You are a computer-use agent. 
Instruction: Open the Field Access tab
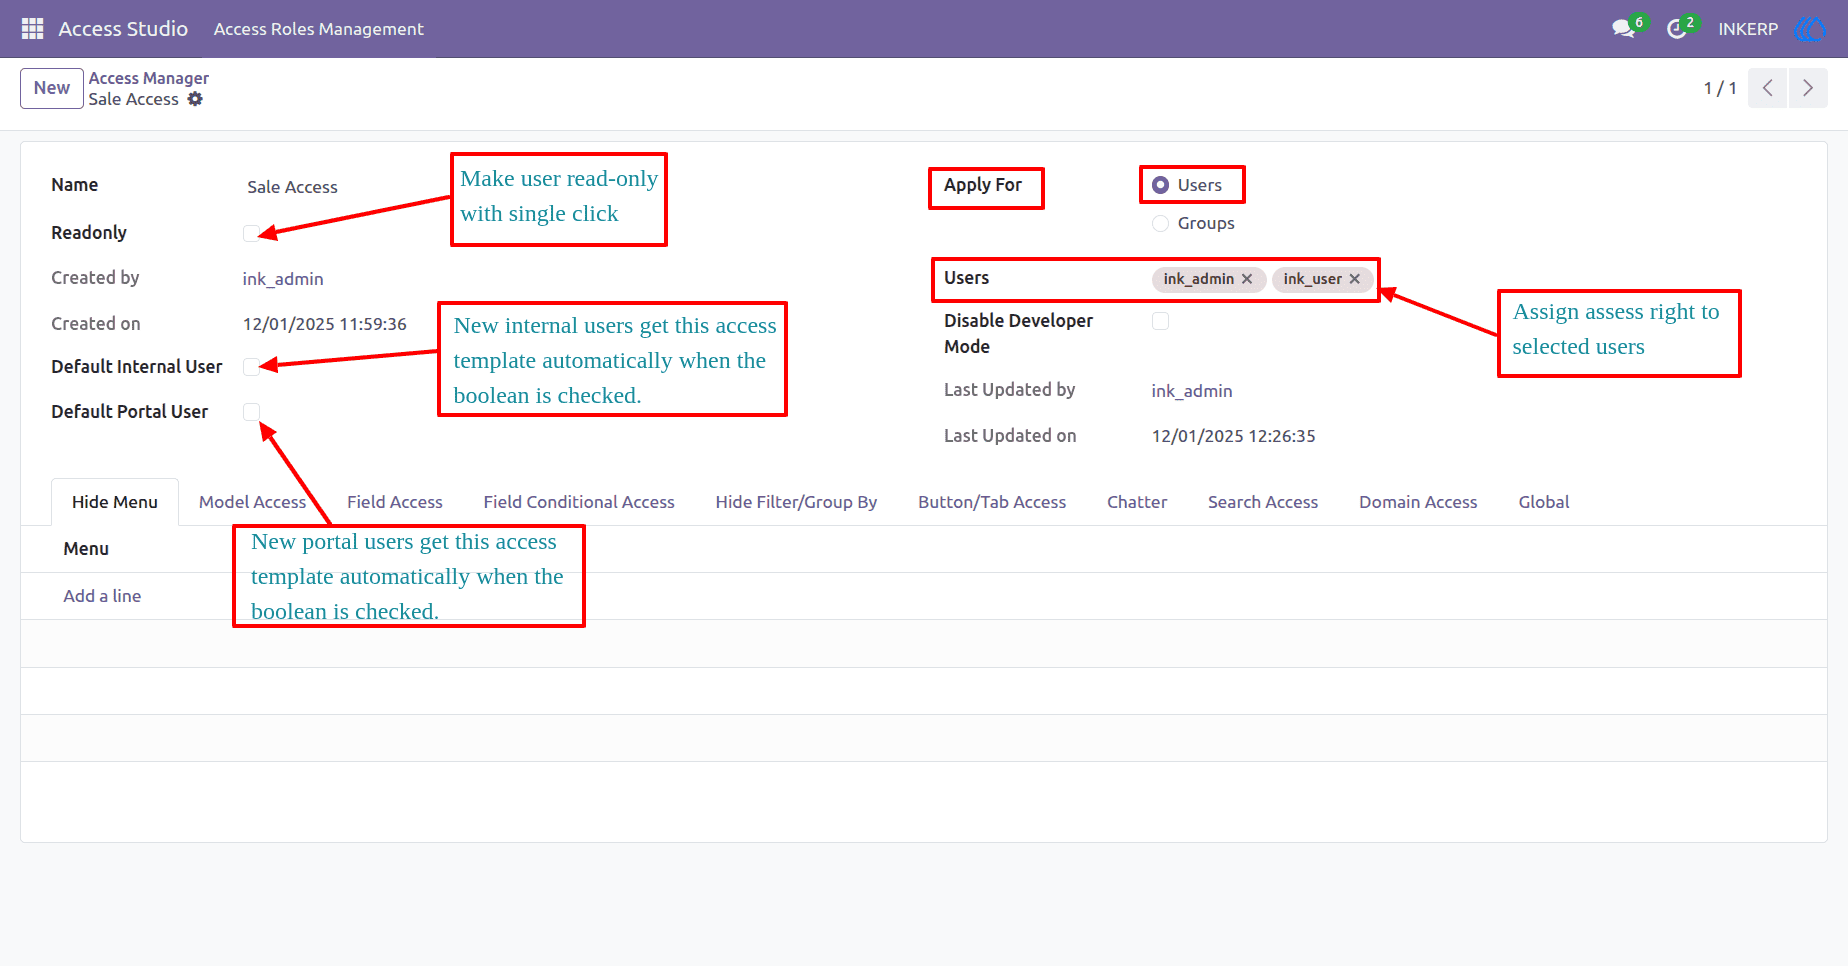click(x=395, y=502)
